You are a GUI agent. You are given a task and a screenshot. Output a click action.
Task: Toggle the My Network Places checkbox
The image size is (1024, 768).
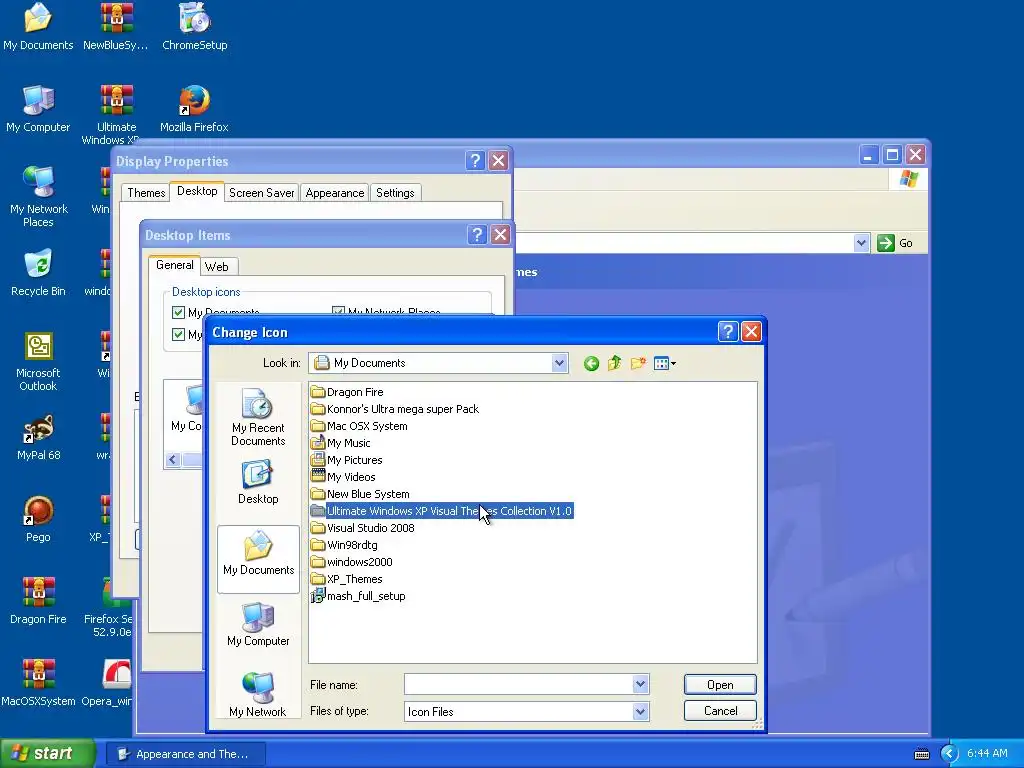pos(338,311)
